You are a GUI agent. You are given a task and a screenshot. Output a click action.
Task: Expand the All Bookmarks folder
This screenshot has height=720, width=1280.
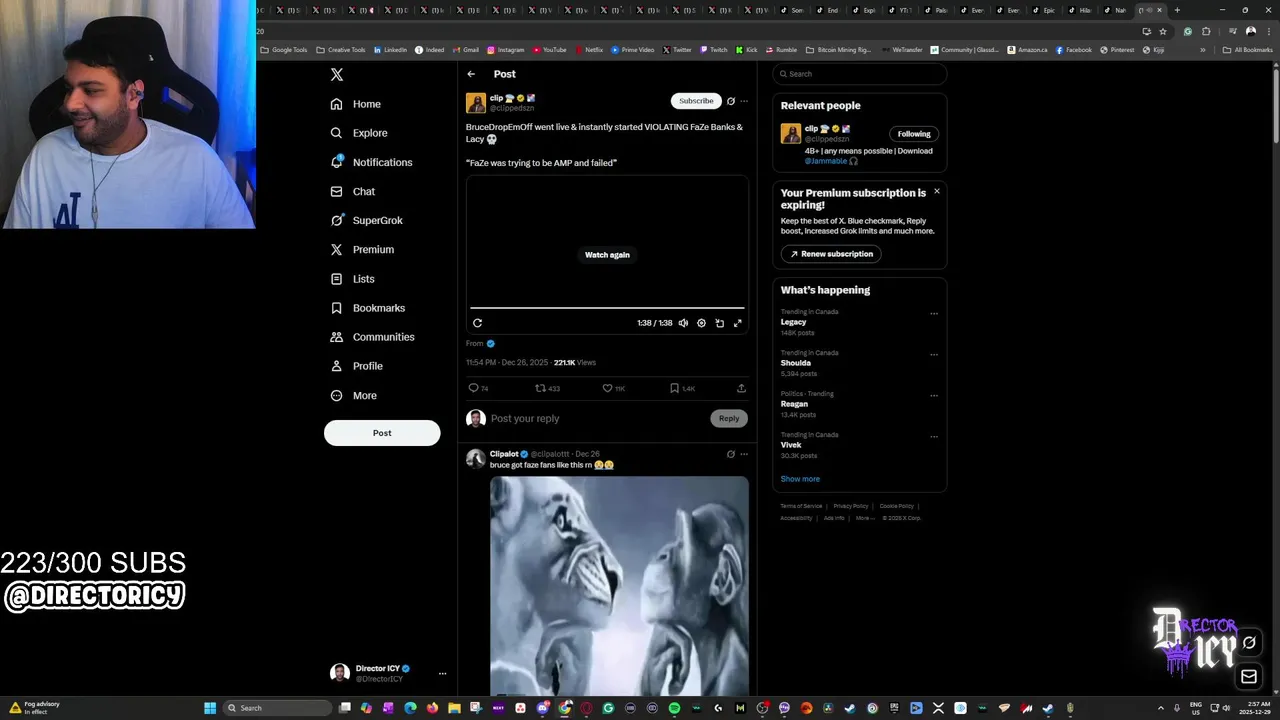[x=1247, y=50]
